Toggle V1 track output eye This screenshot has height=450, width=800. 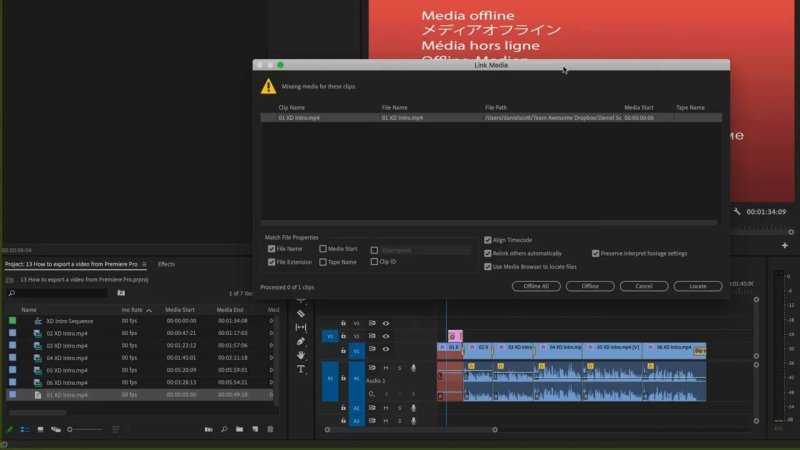point(386,349)
